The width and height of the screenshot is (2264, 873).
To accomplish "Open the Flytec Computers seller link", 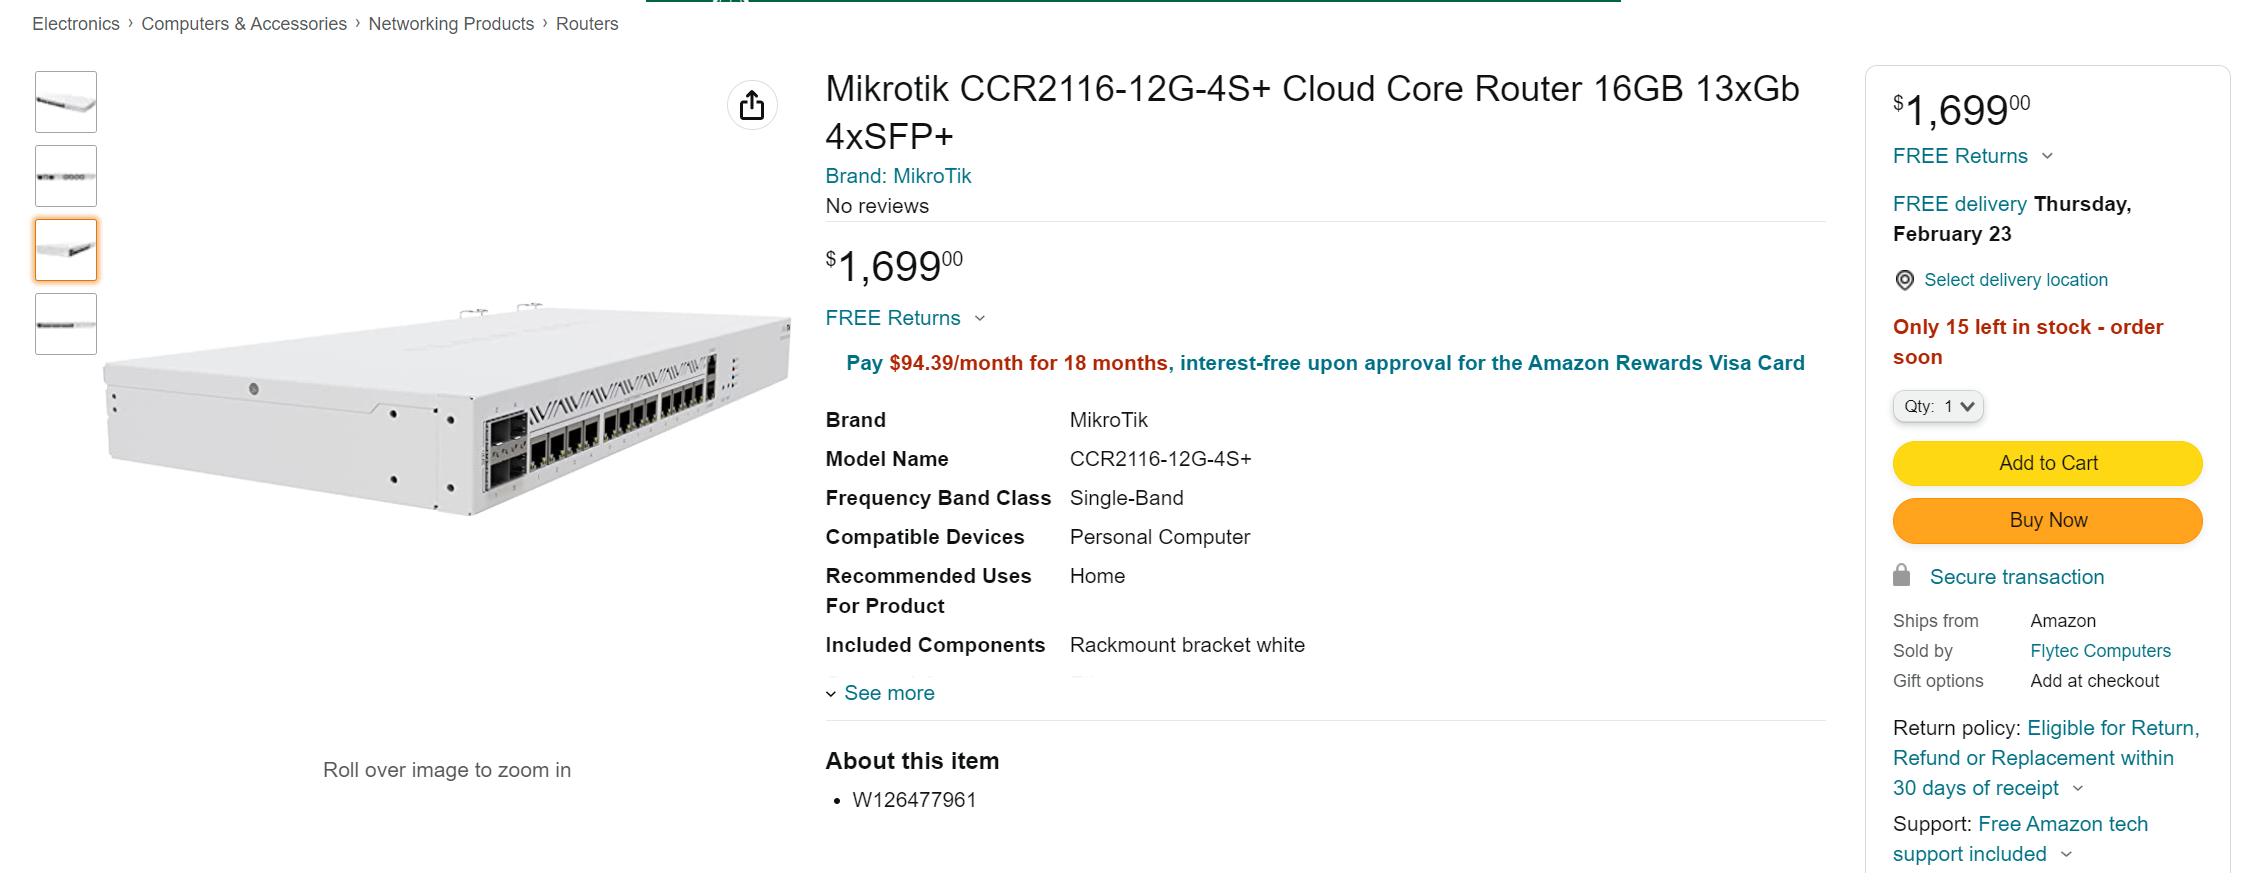I will pyautogui.click(x=2100, y=651).
